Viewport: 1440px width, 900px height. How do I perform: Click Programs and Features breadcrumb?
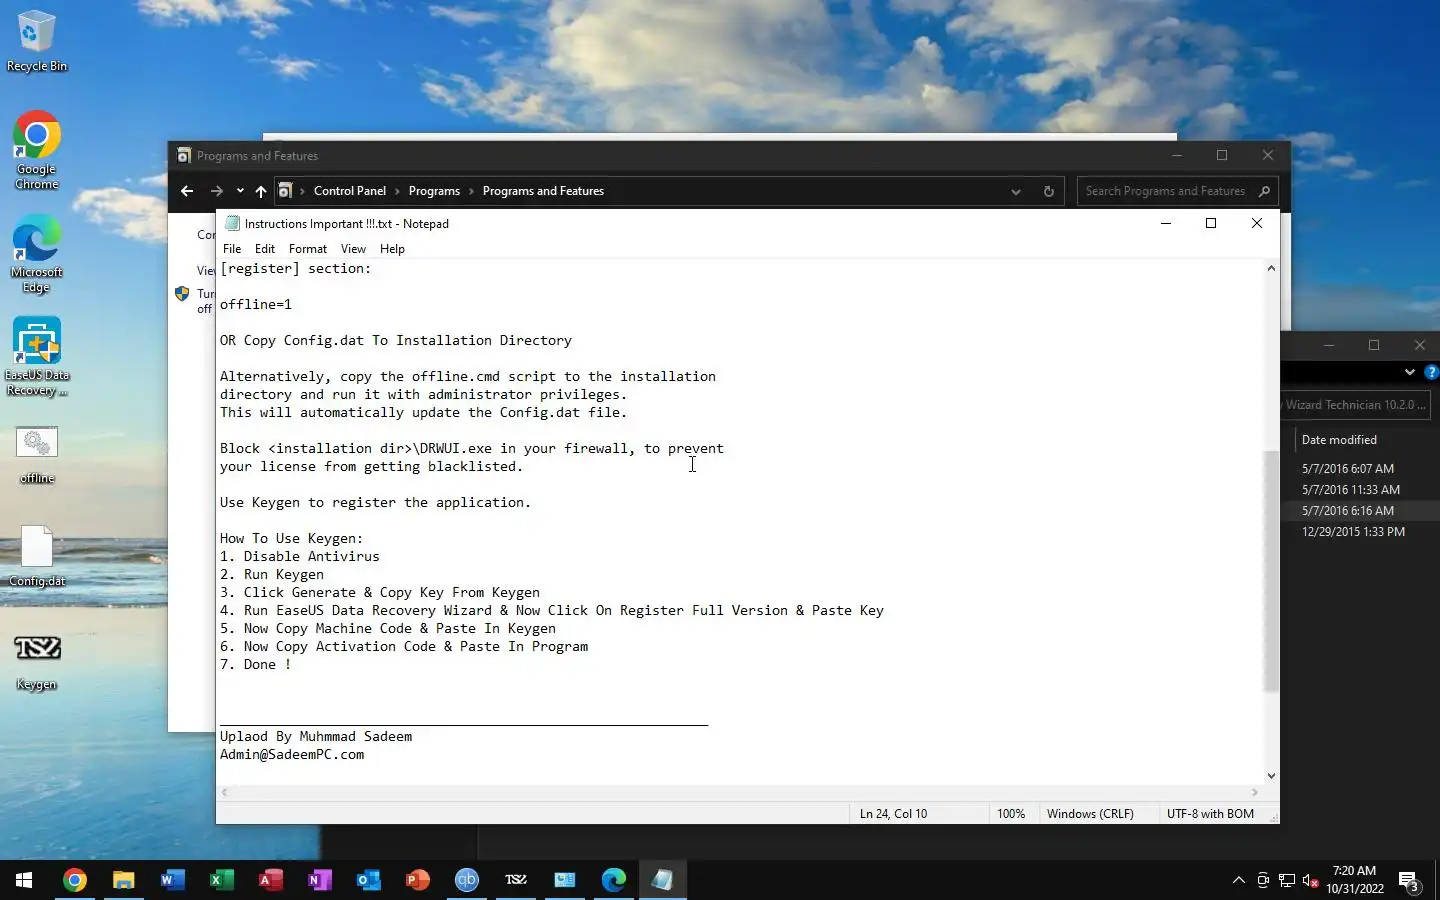[543, 191]
